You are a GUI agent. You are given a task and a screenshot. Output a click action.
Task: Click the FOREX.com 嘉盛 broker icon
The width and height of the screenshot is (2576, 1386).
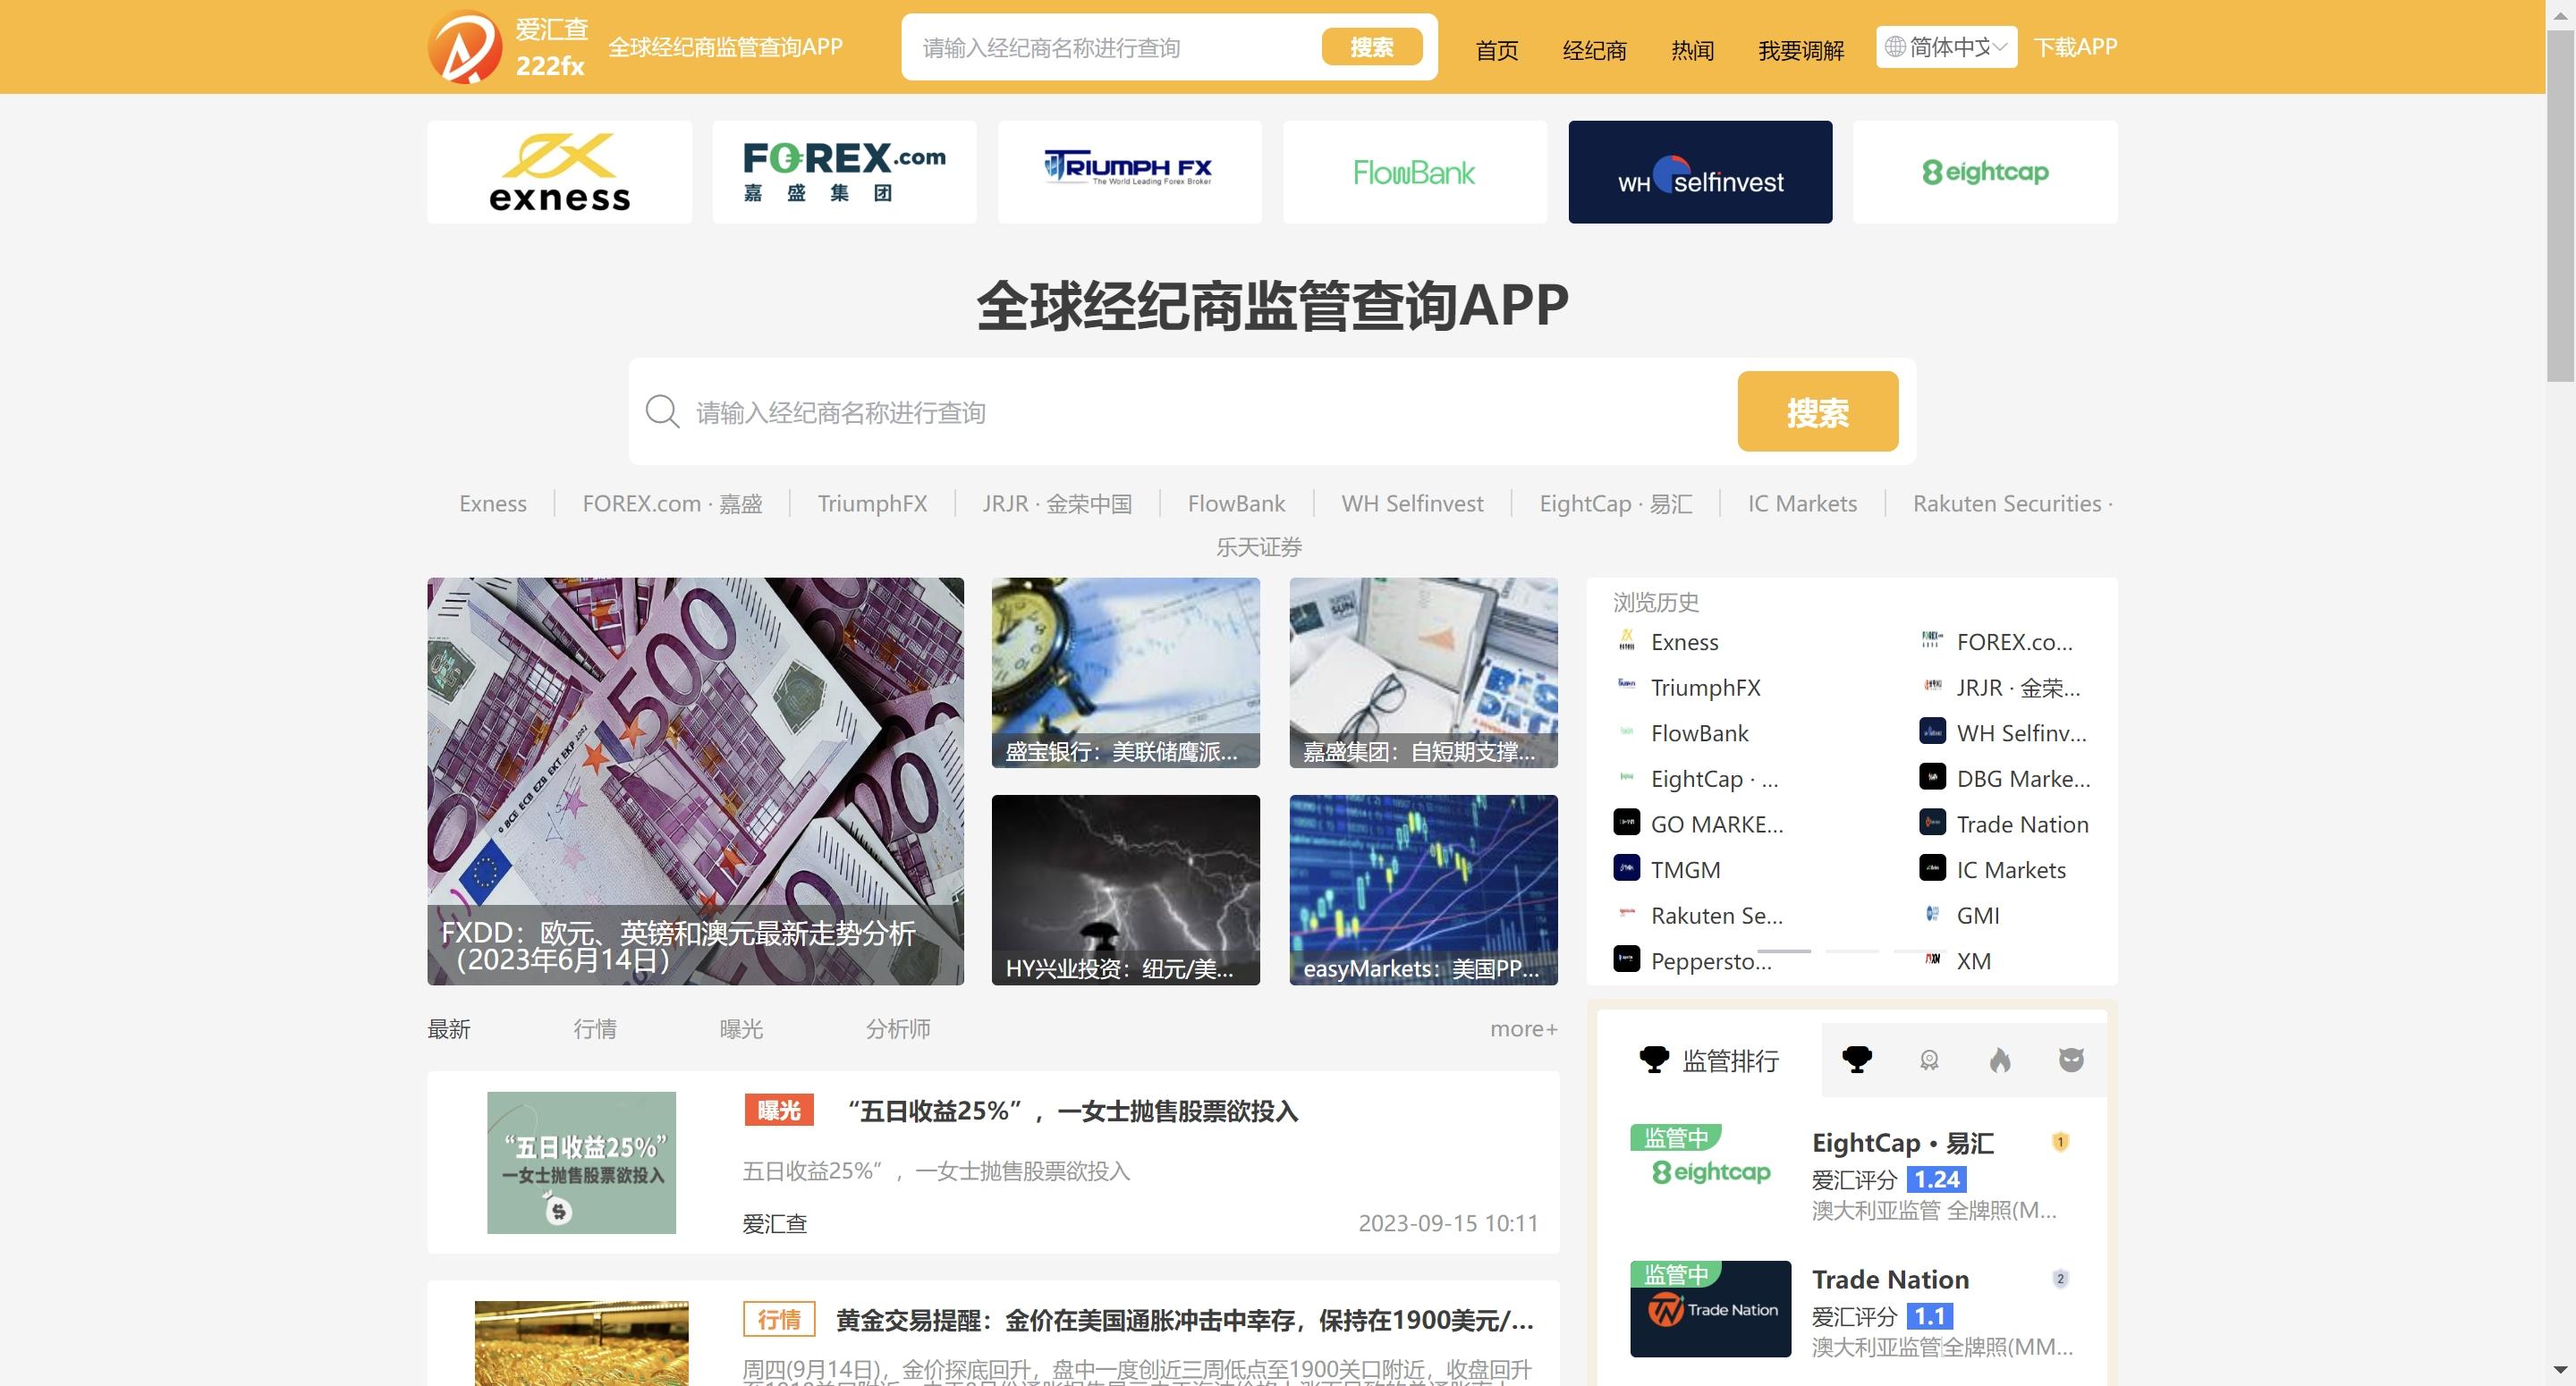tap(845, 171)
